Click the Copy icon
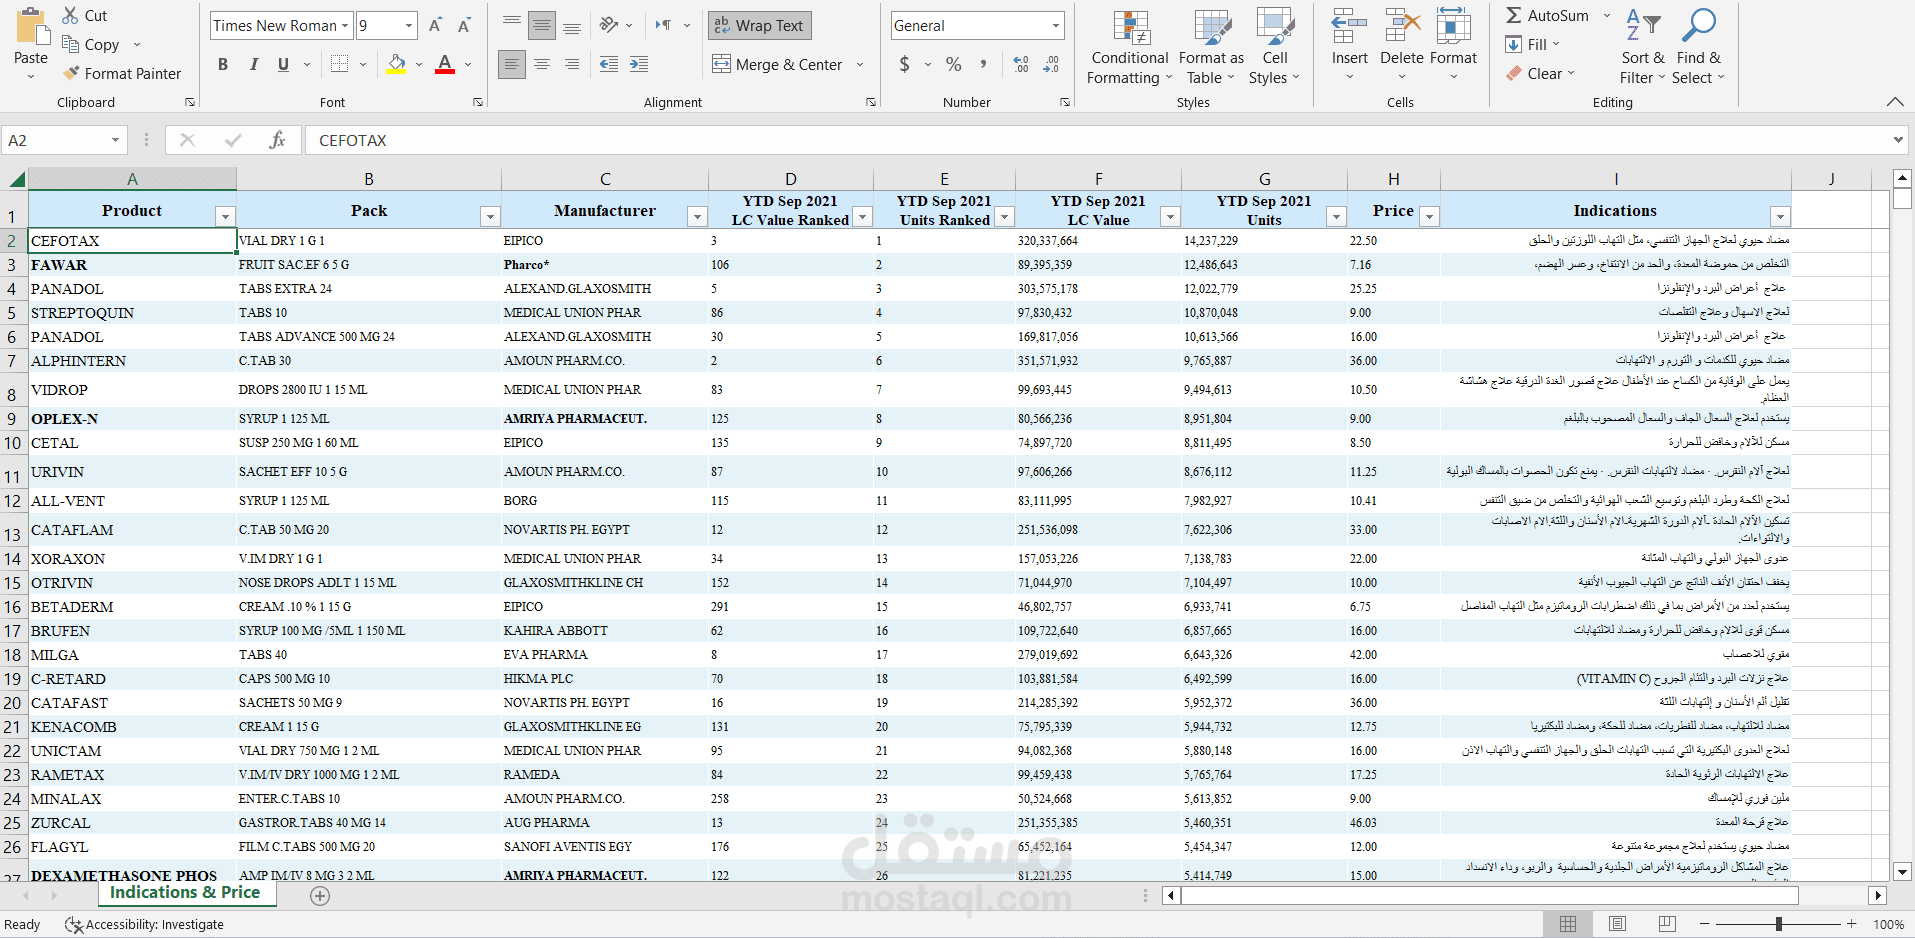This screenshot has width=1915, height=938. point(70,44)
